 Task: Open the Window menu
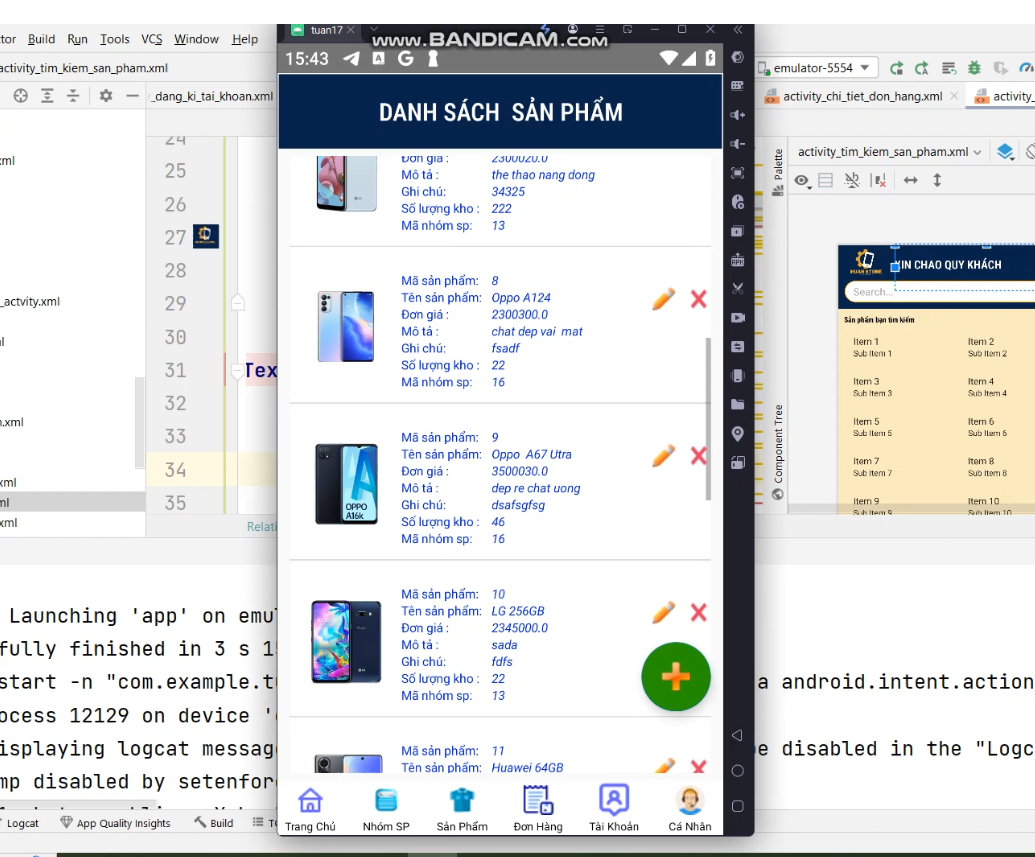(x=196, y=39)
